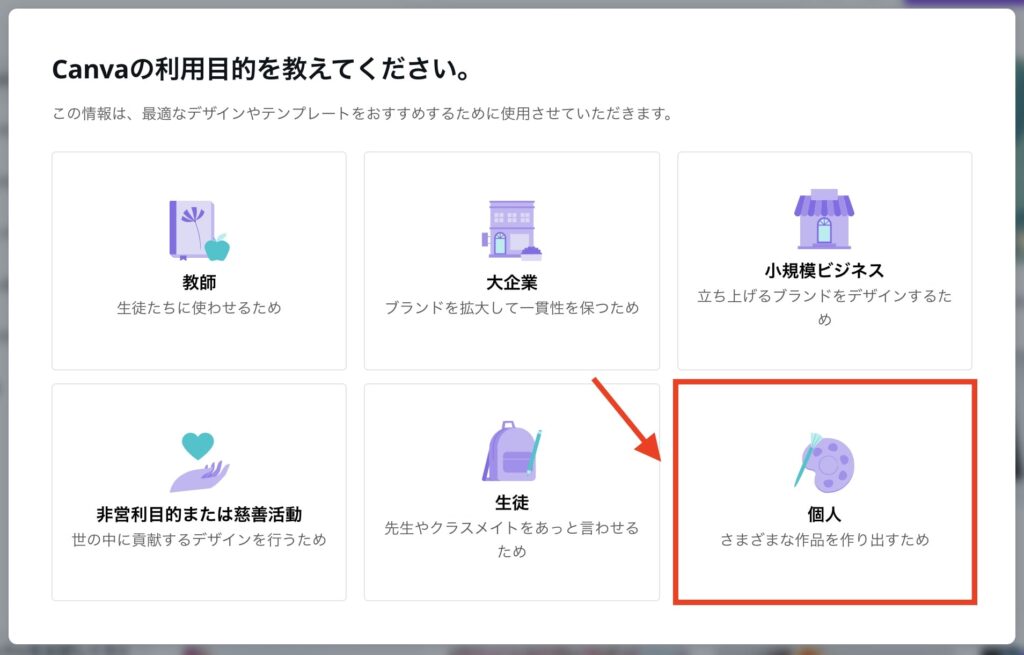The image size is (1024, 655).
Task: Click the heart and hand nonprofit icon
Action: coord(199,462)
